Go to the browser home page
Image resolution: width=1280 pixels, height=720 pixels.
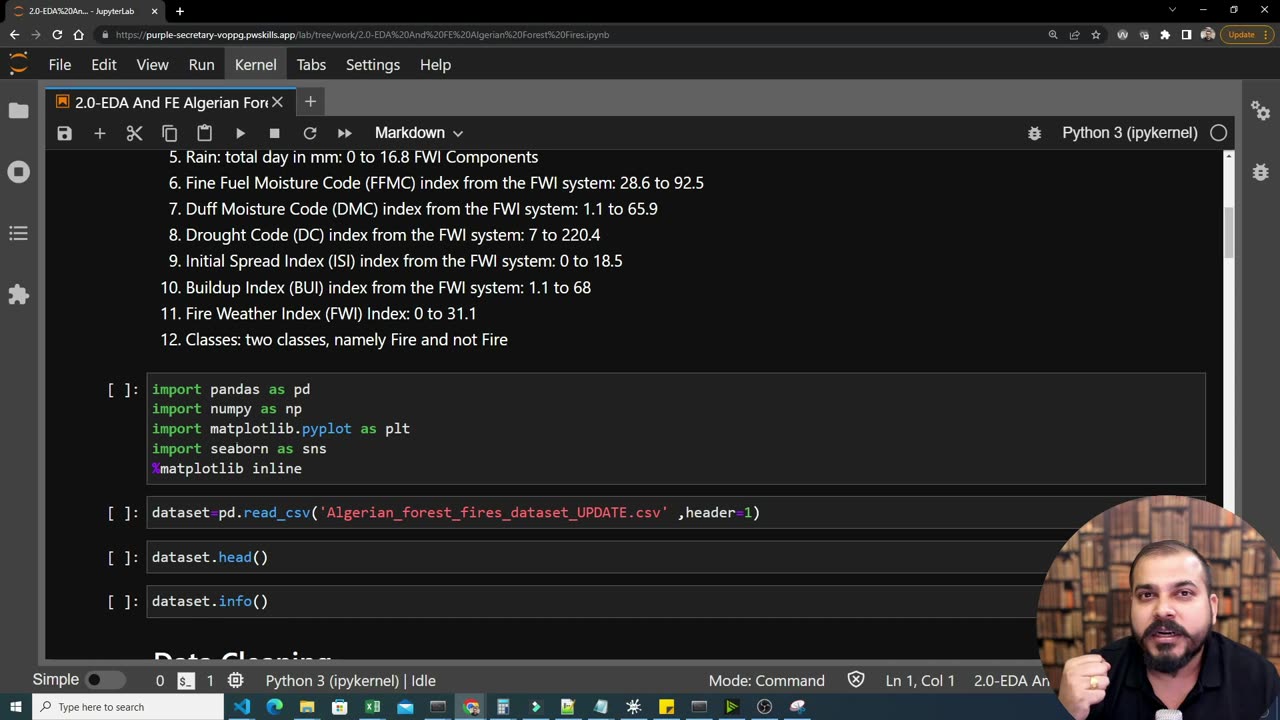tap(78, 35)
